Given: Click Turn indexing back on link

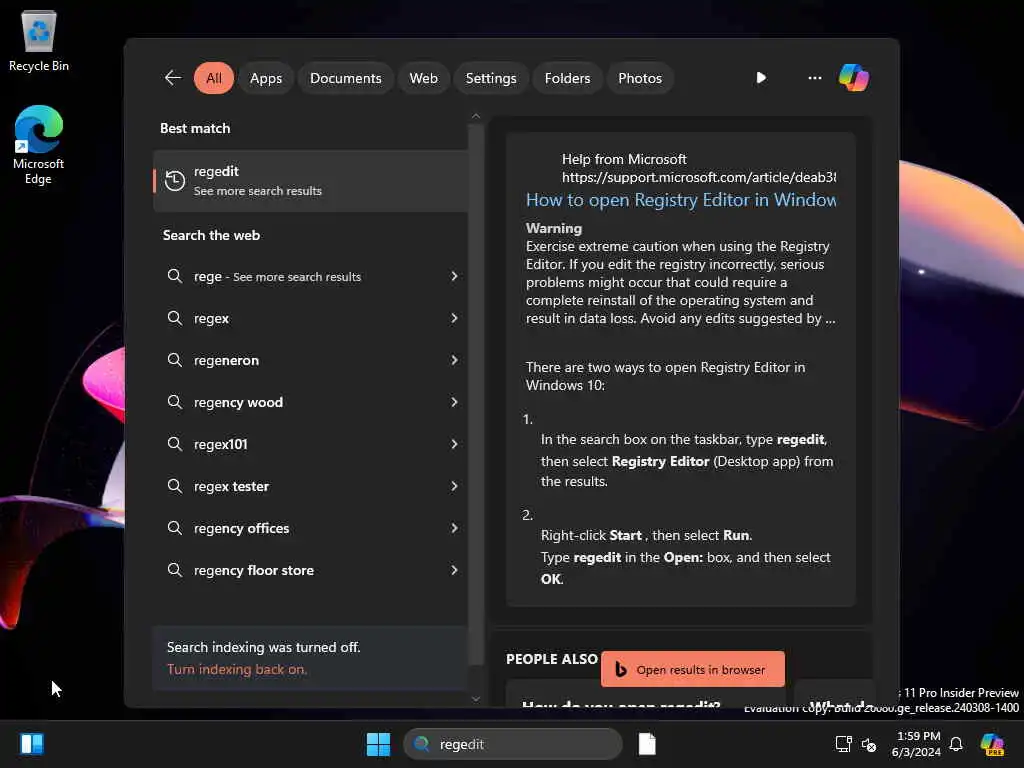Looking at the screenshot, I should coord(236,669).
